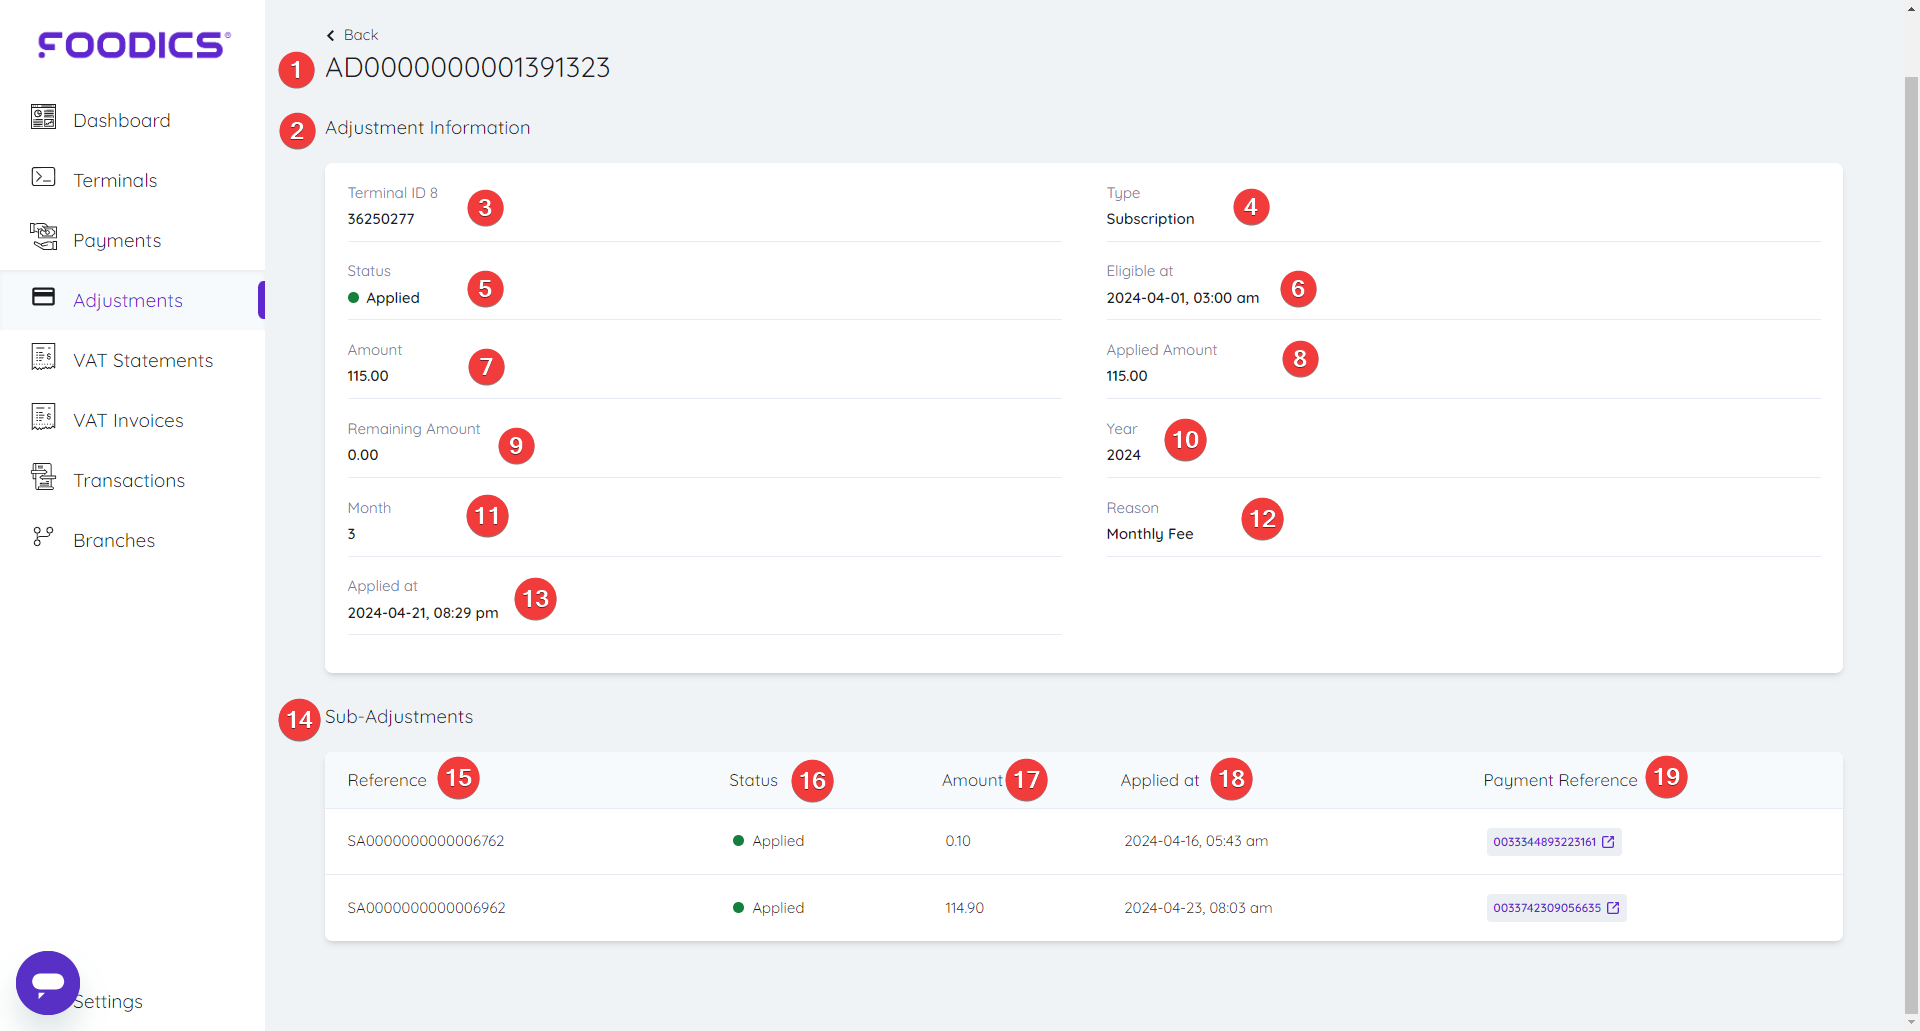Select the Terminals icon
1920x1031 pixels.
(43, 176)
